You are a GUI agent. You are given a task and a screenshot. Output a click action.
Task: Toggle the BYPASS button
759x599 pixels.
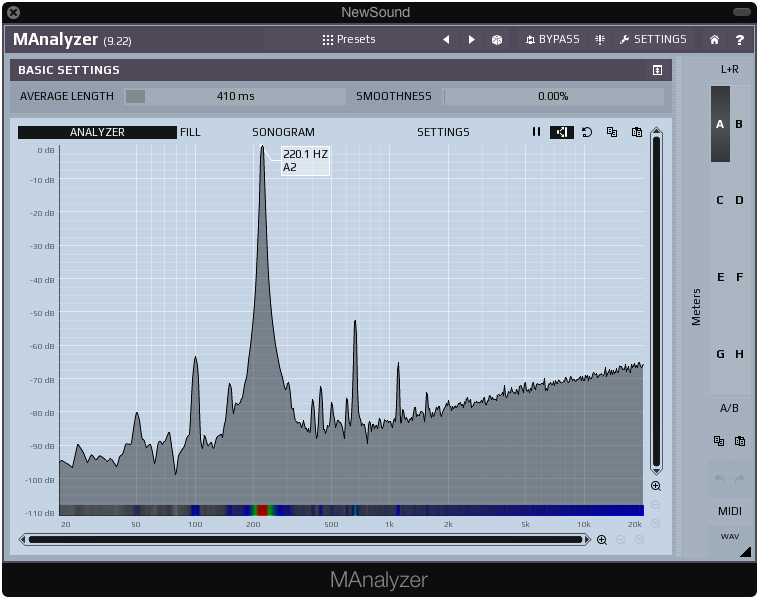(x=552, y=40)
